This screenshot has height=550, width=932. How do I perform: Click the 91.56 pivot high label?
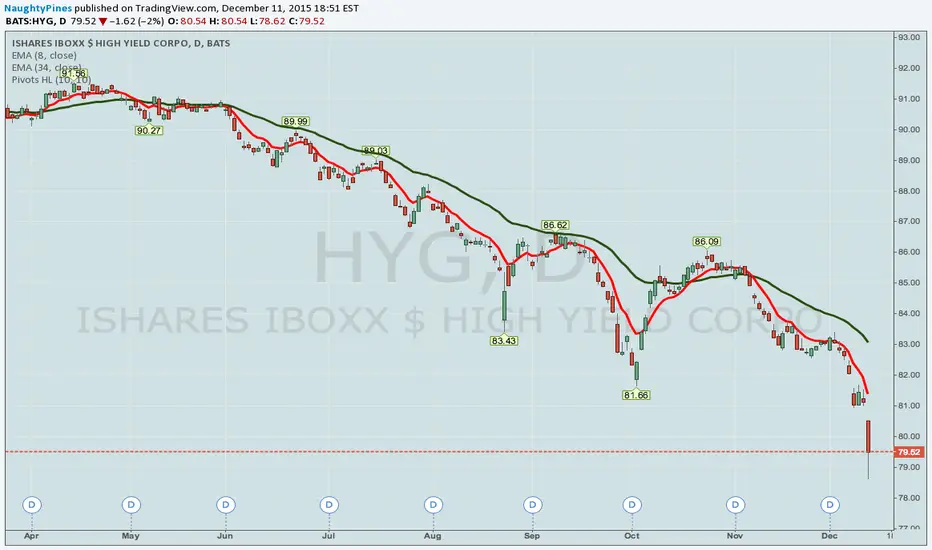pyautogui.click(x=74, y=74)
